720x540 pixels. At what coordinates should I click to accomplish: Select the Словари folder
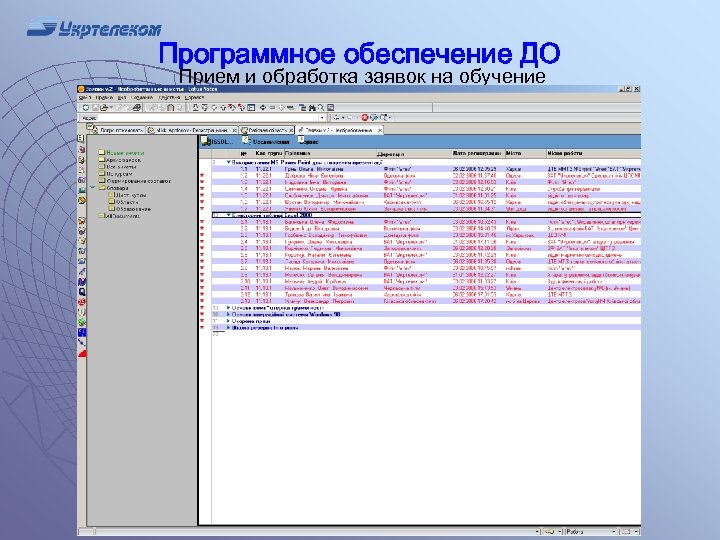tap(114, 188)
